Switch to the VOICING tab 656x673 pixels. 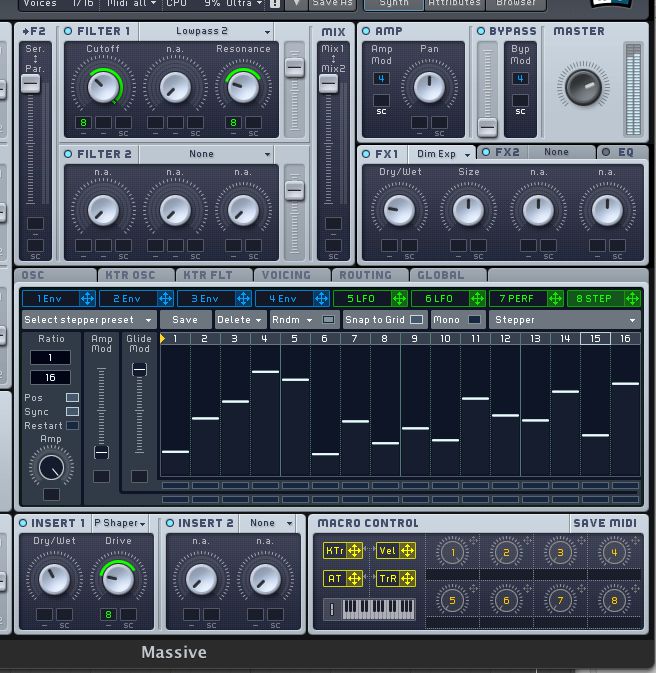(292, 275)
